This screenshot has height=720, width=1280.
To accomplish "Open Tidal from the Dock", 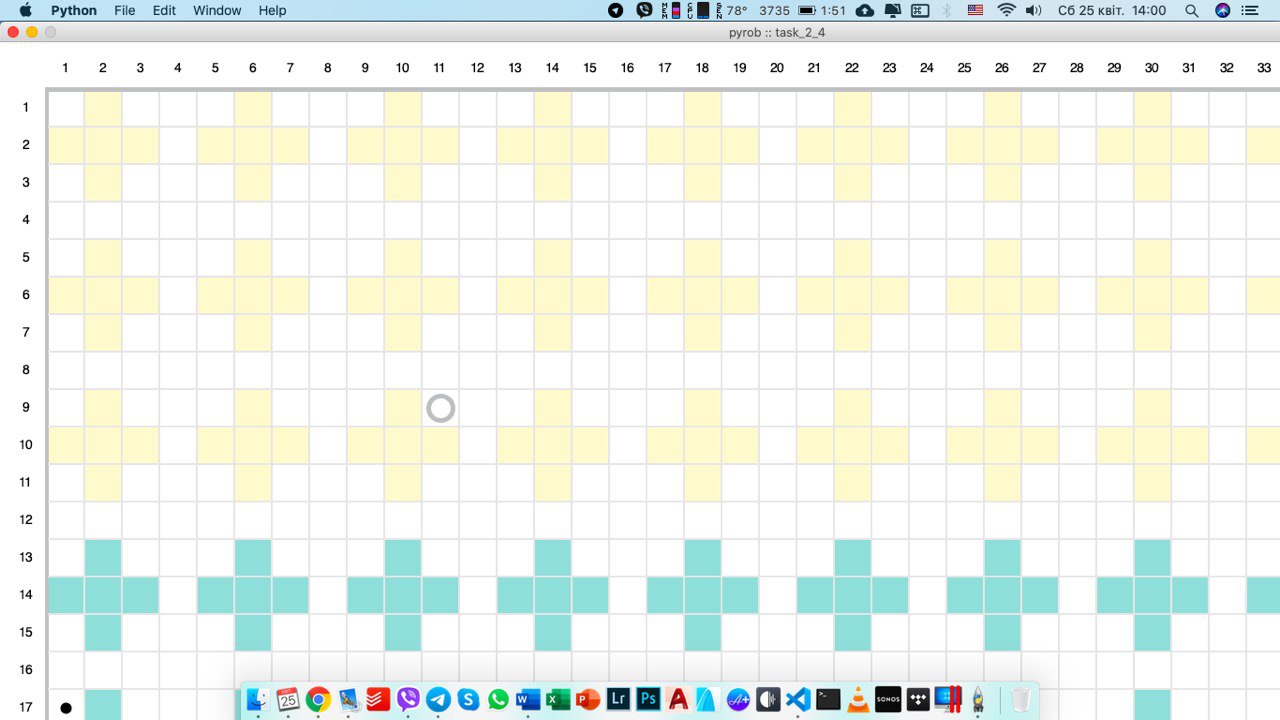I will tap(918, 700).
